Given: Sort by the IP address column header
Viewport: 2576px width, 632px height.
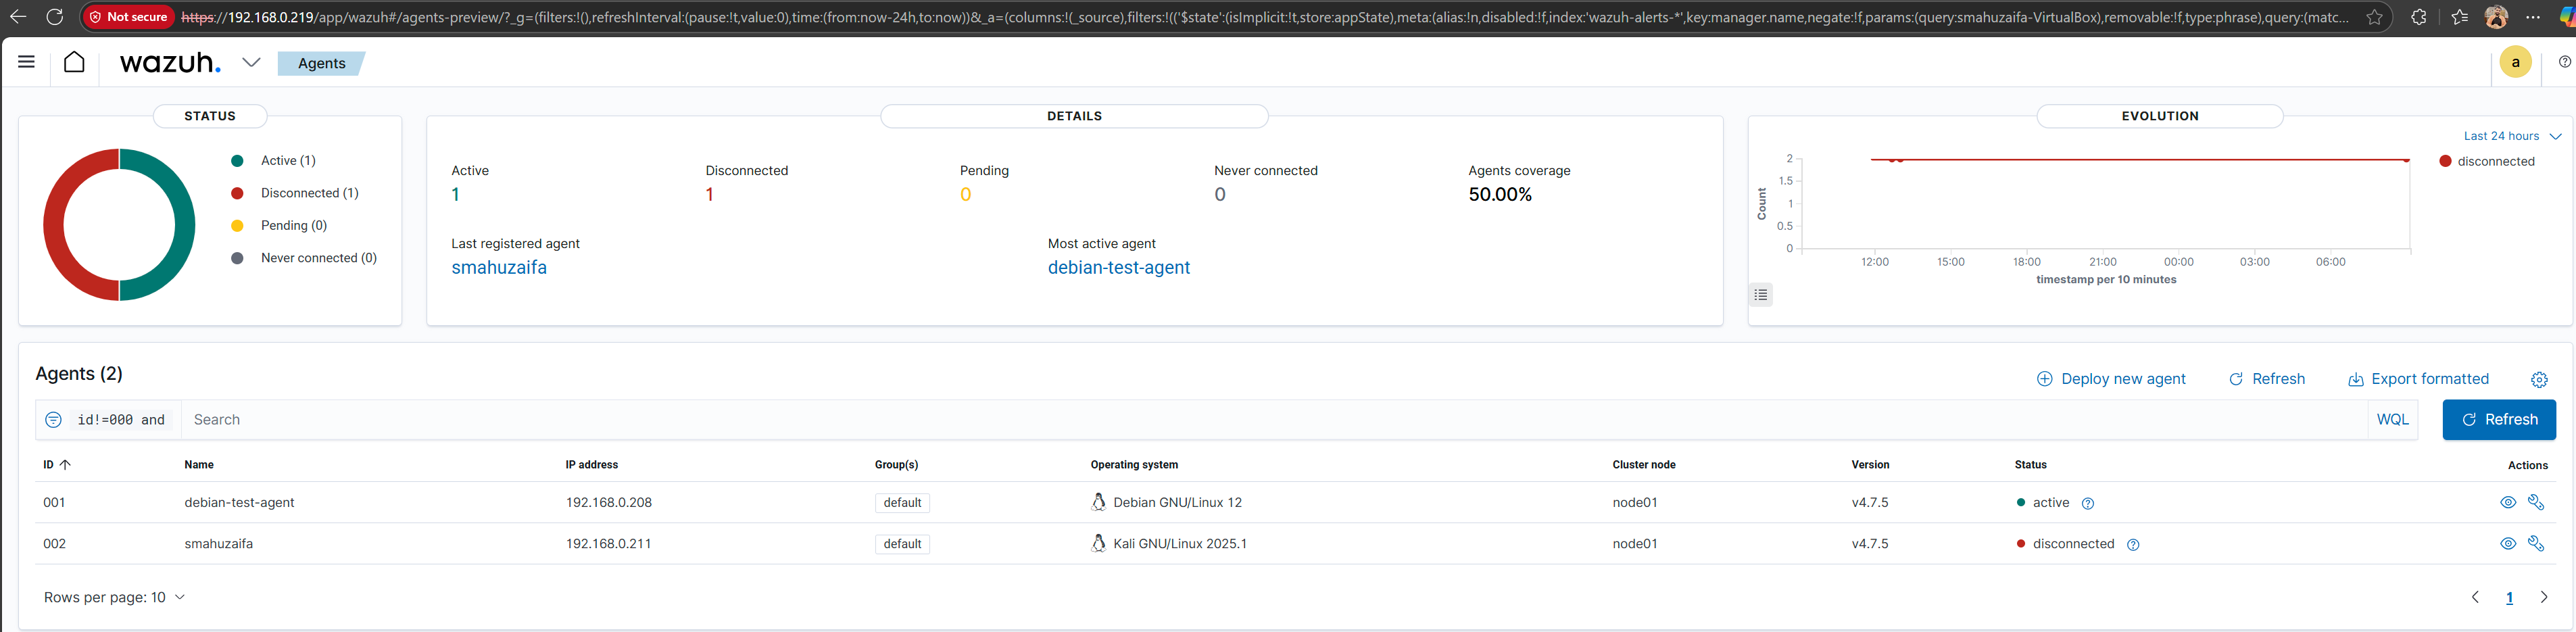Looking at the screenshot, I should [x=591, y=465].
